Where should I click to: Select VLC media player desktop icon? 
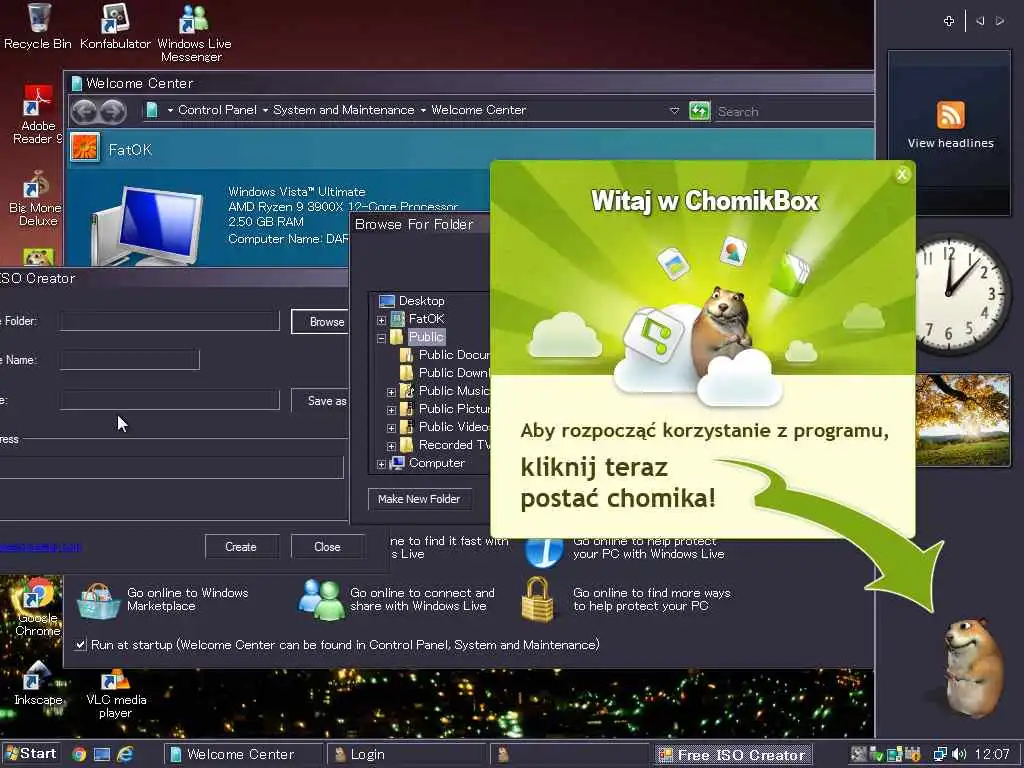click(x=116, y=692)
